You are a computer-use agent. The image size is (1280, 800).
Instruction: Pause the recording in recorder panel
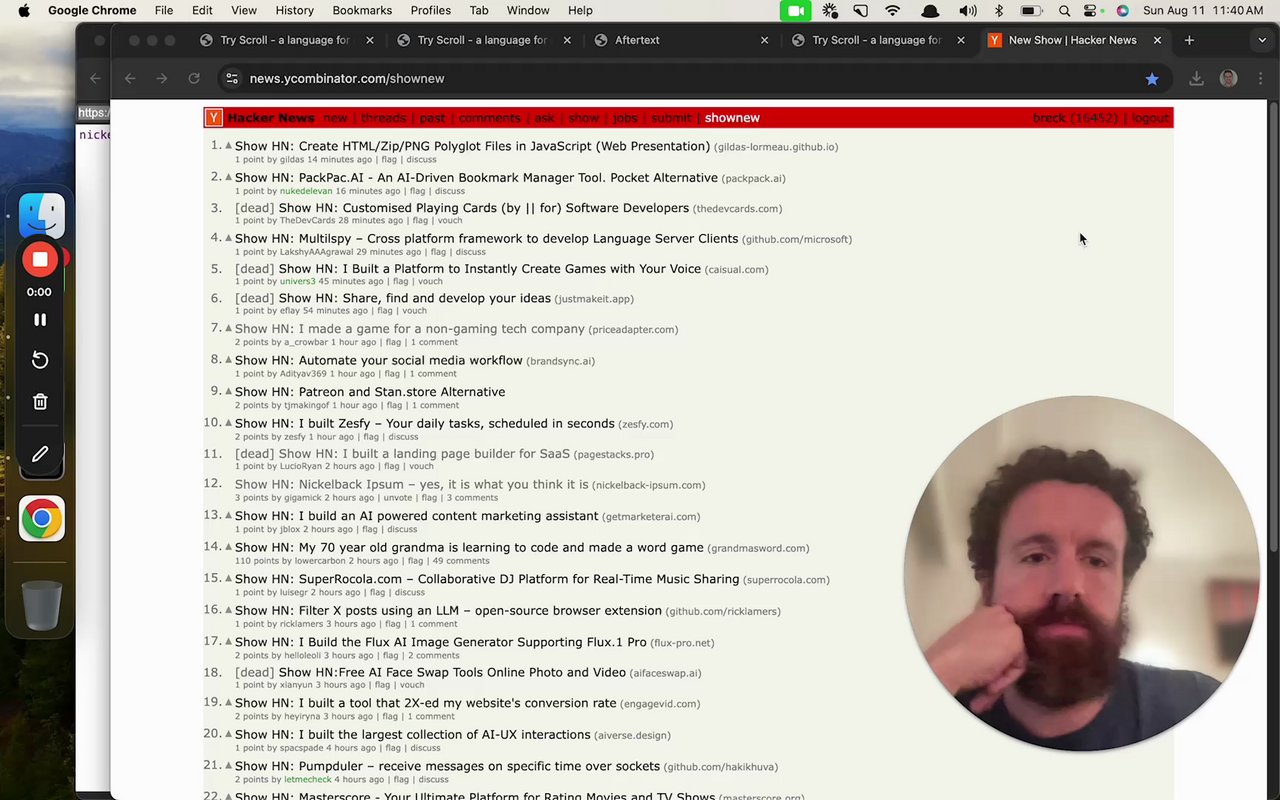(40, 320)
